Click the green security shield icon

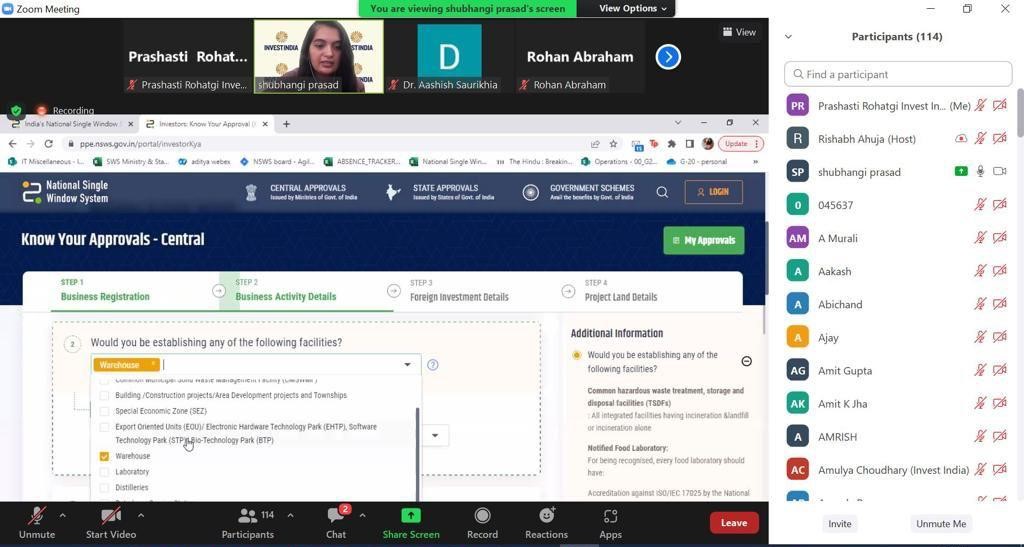16,111
